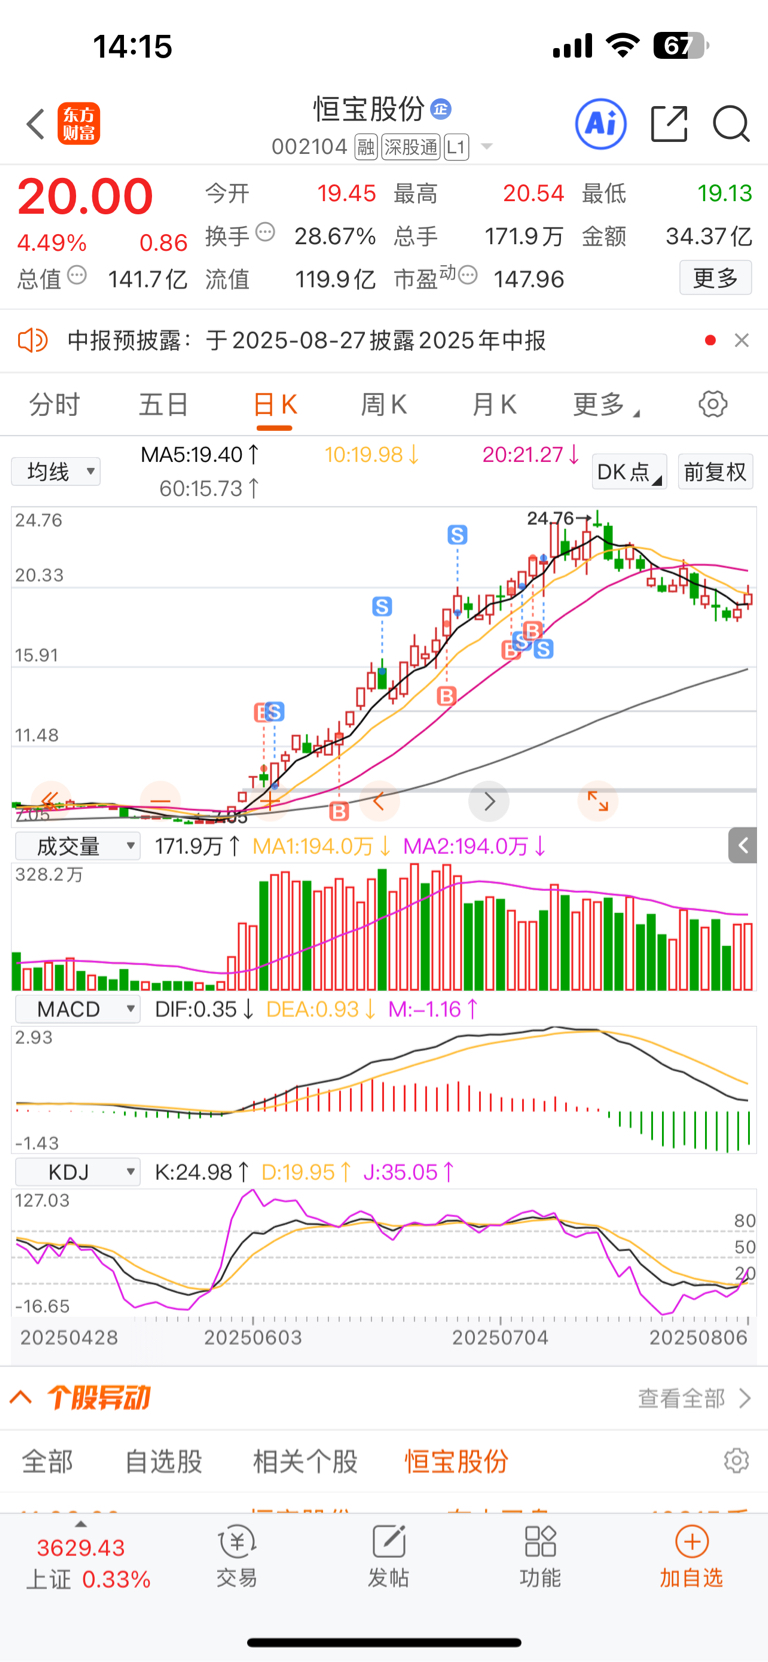Open 个股异动 settings gear
Image resolution: width=768 pixels, height=1662 pixels.
click(736, 1460)
